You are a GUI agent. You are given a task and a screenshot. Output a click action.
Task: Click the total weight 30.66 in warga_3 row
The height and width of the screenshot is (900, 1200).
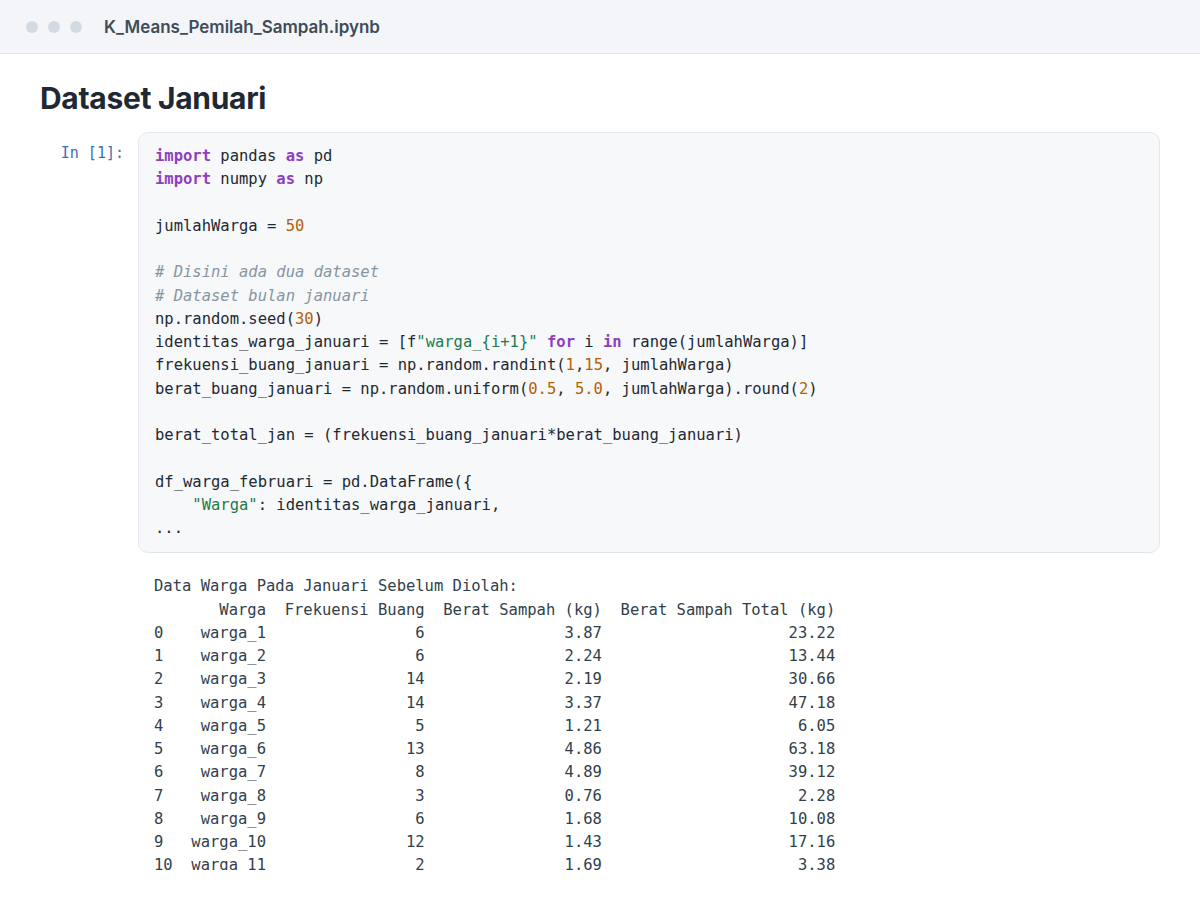tap(812, 679)
